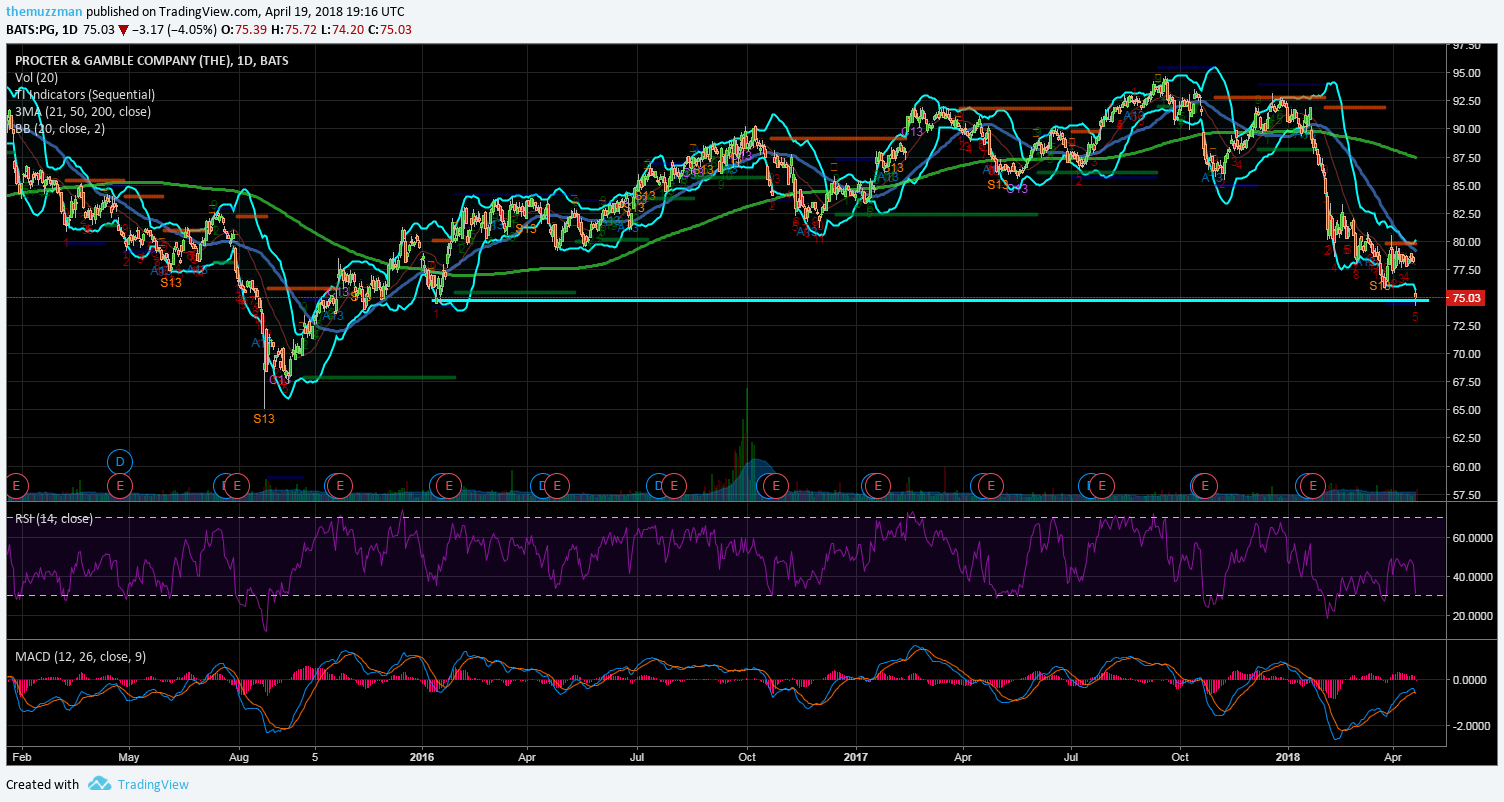1504x802 pixels.
Task: Click the 2017 time axis label
Action: click(857, 759)
